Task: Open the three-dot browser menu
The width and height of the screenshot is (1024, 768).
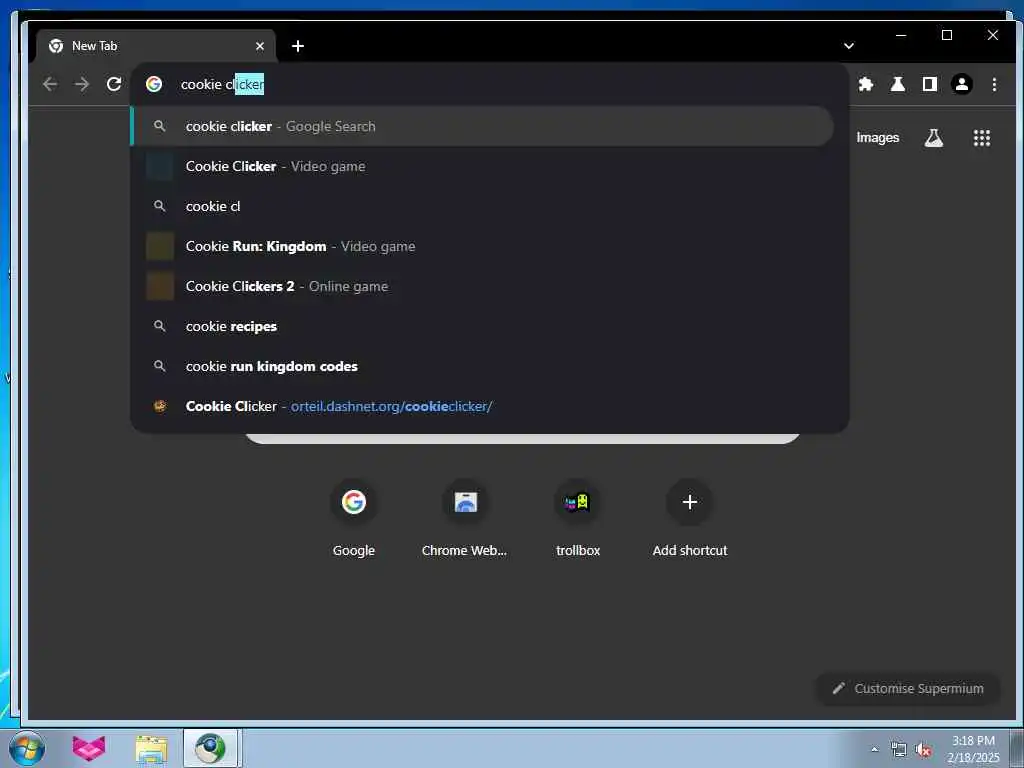Action: tap(994, 84)
